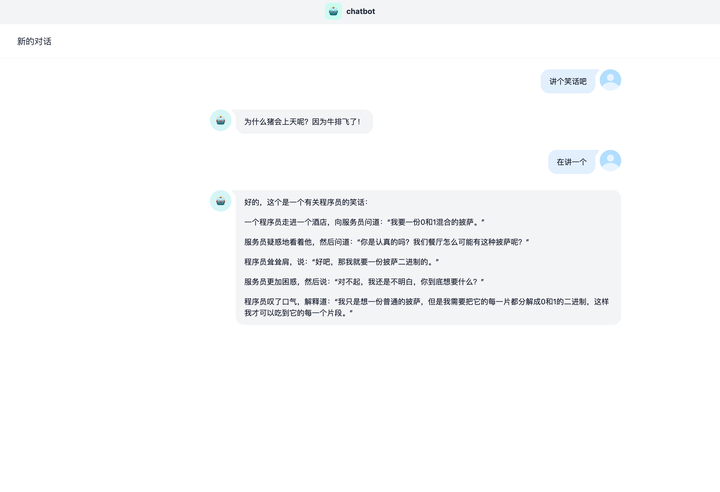The image size is (720, 492).
Task: Click the line starting 服务员更加困惑
Action: click(364, 281)
